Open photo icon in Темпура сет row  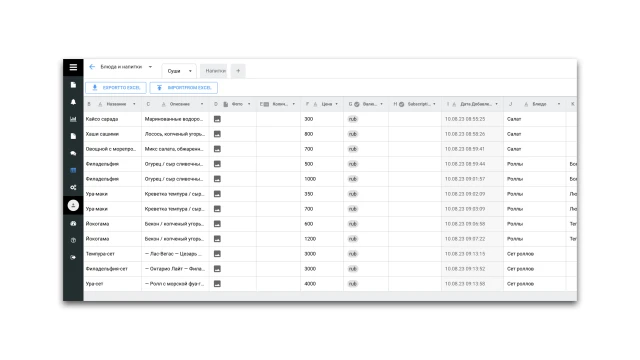217,253
